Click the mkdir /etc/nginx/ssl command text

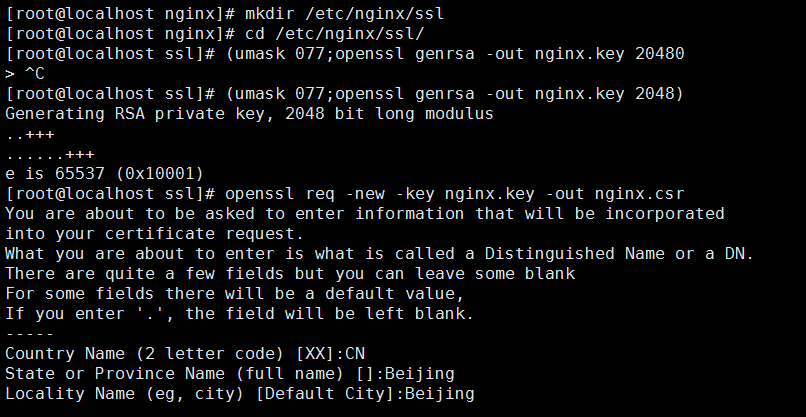coord(344,13)
